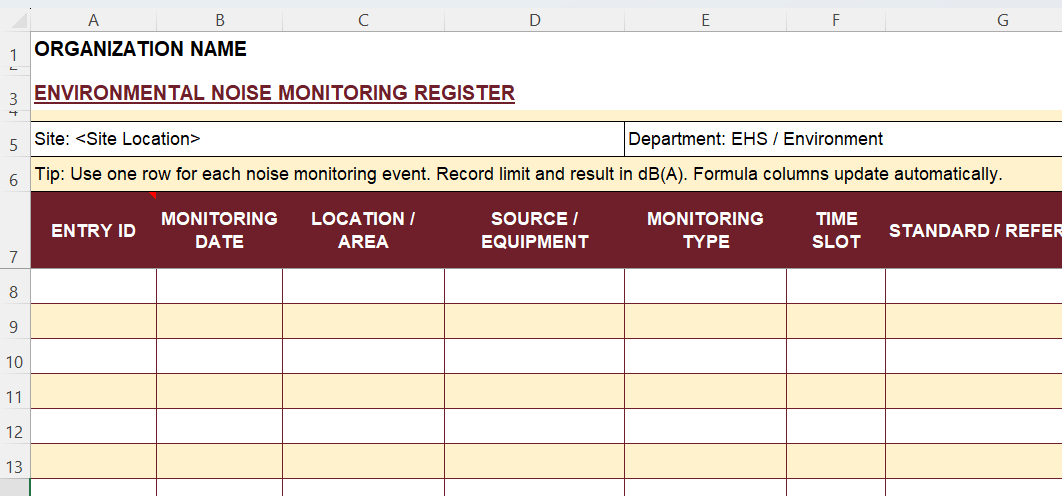Click the TIME SLOT header cell
This screenshot has width=1062, height=496.
(x=835, y=230)
